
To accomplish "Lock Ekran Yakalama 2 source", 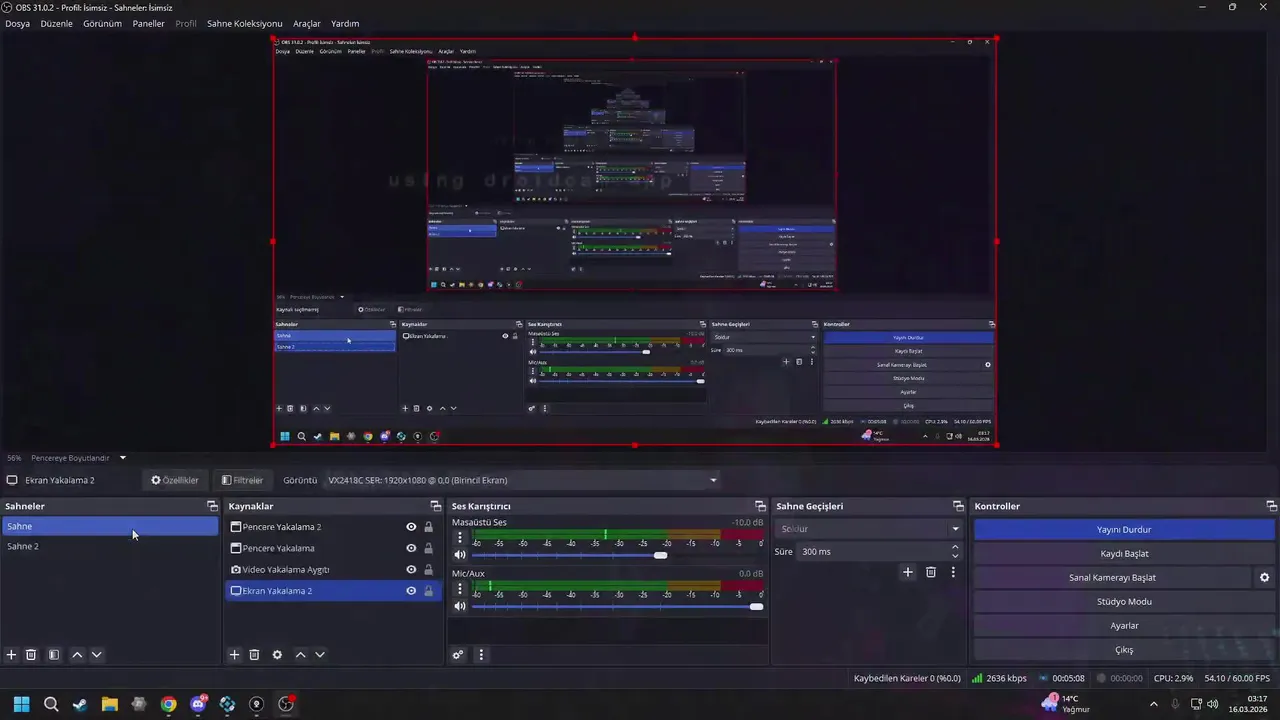I will click(429, 591).
